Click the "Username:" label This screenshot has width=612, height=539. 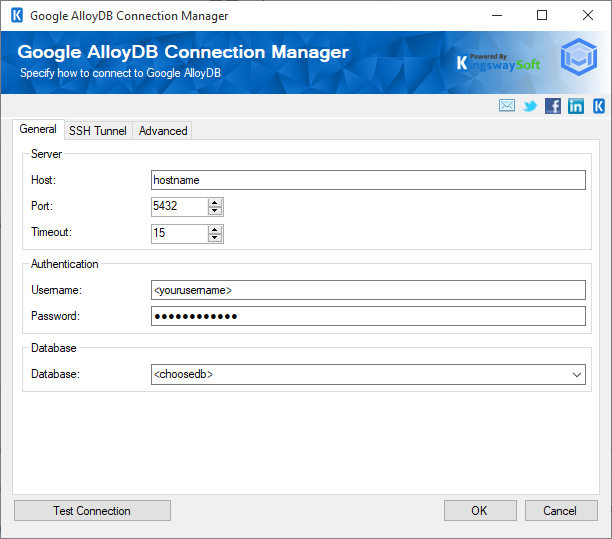pos(56,290)
